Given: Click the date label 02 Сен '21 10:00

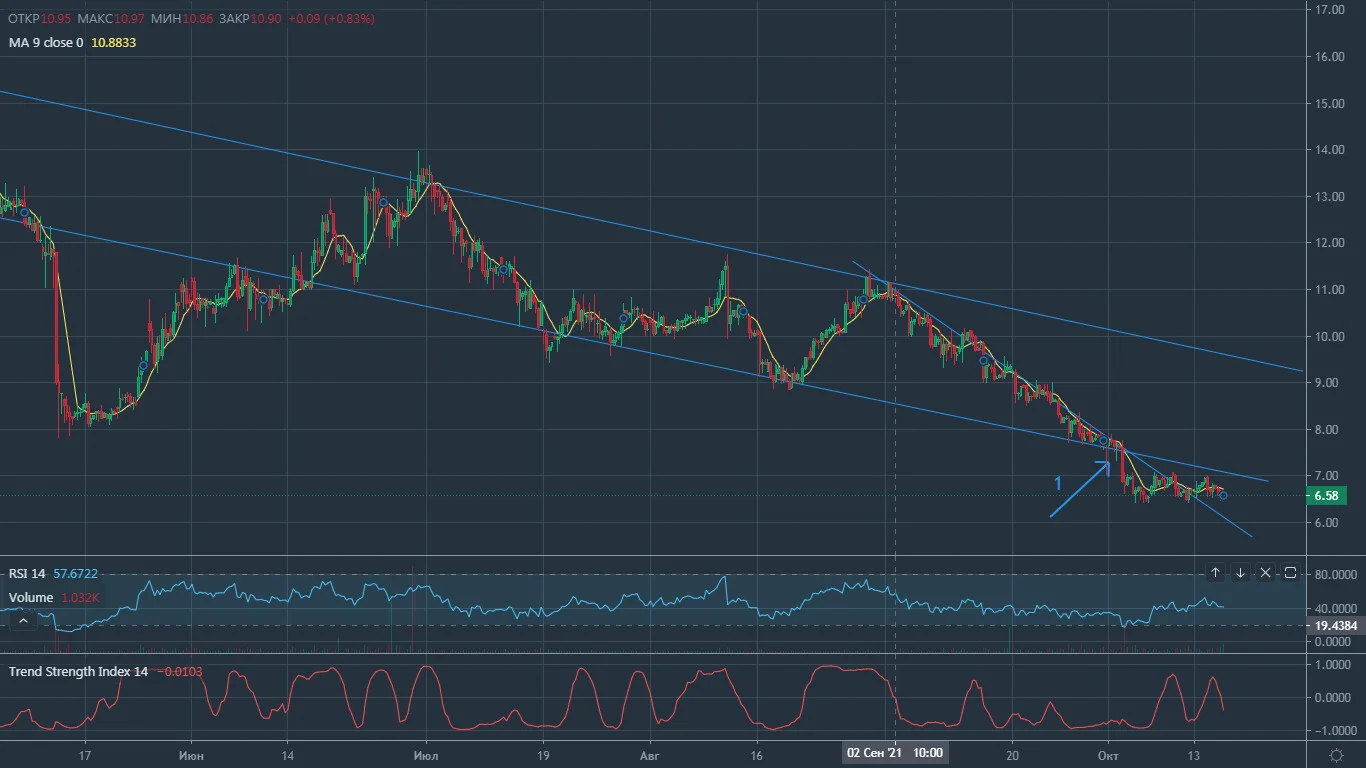Looking at the screenshot, I should (x=894, y=752).
